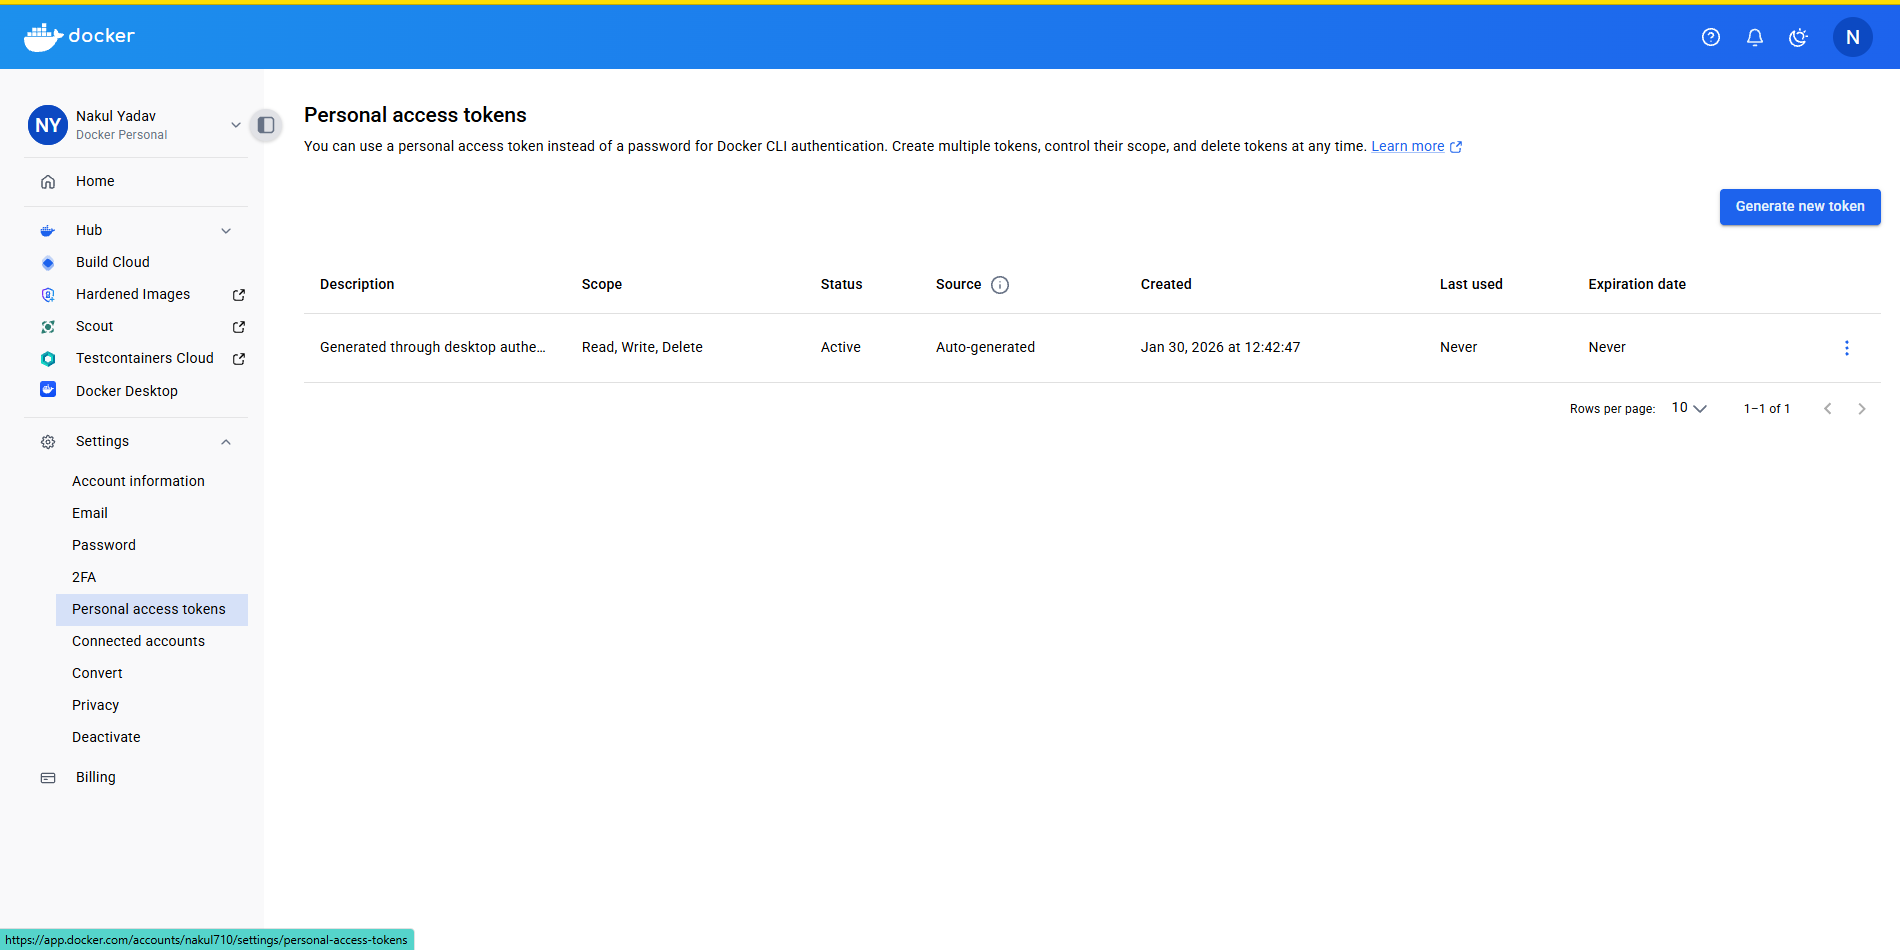
Task: Open the profile avatar menu
Action: [x=1852, y=37]
